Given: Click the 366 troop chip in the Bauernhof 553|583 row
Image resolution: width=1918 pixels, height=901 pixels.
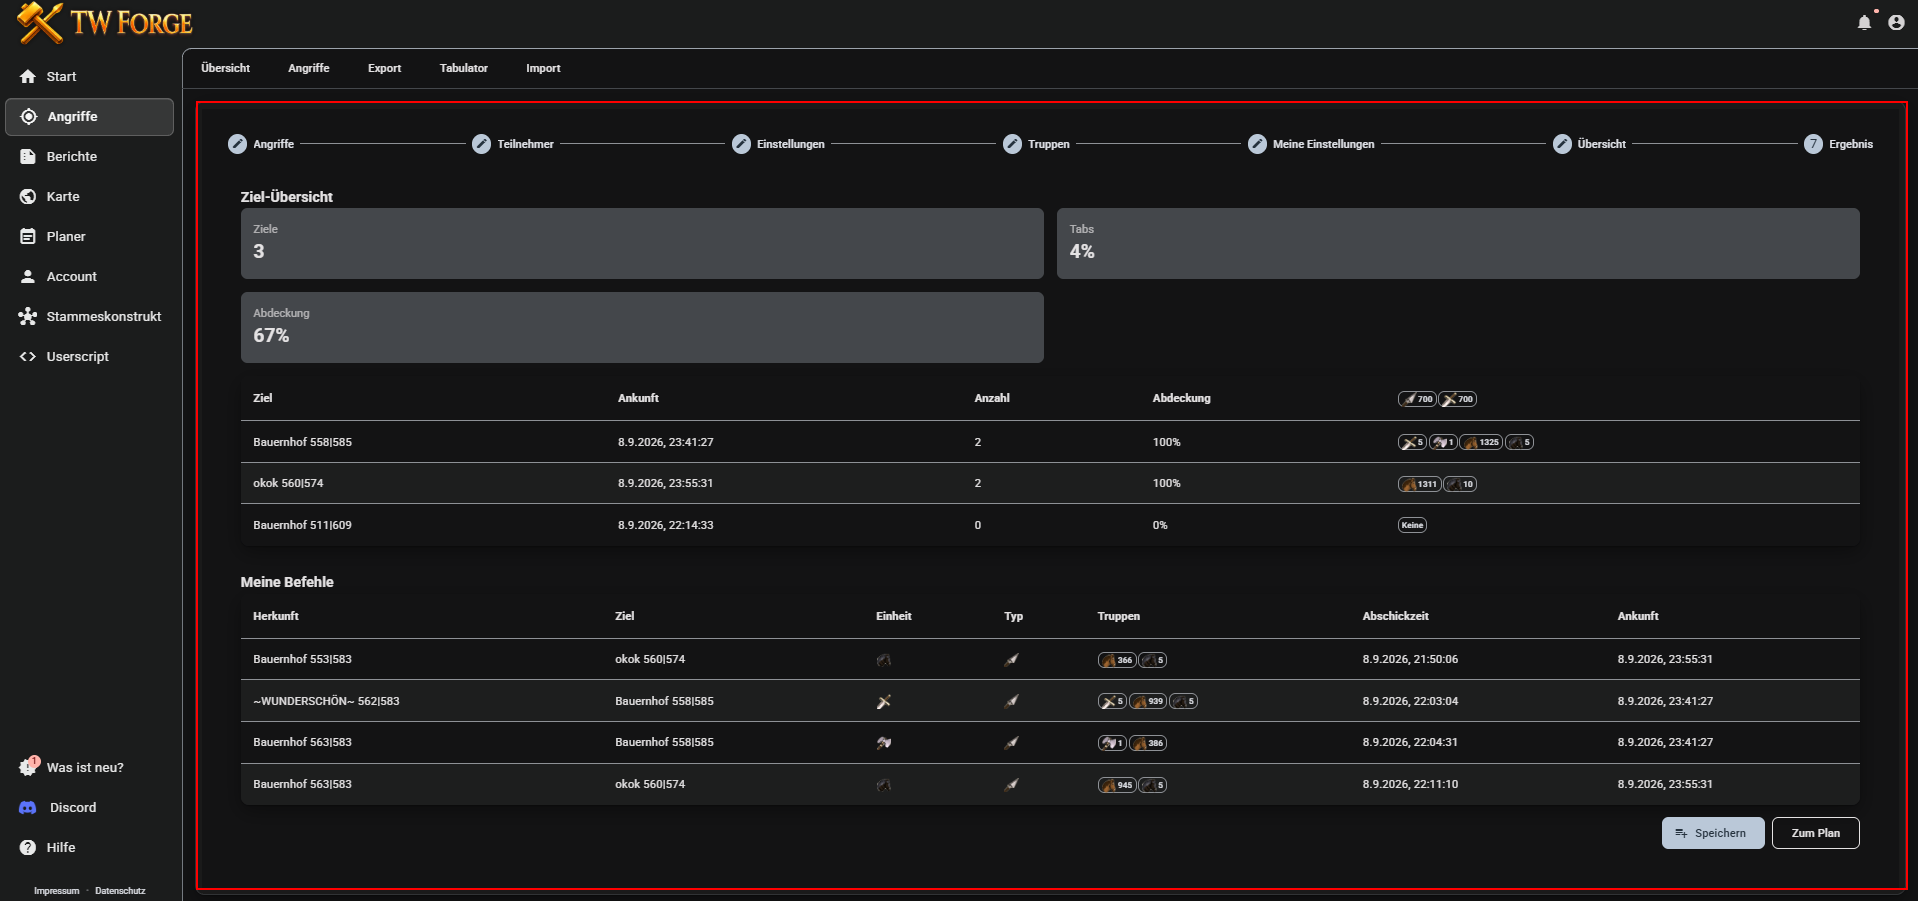Looking at the screenshot, I should (x=1117, y=660).
